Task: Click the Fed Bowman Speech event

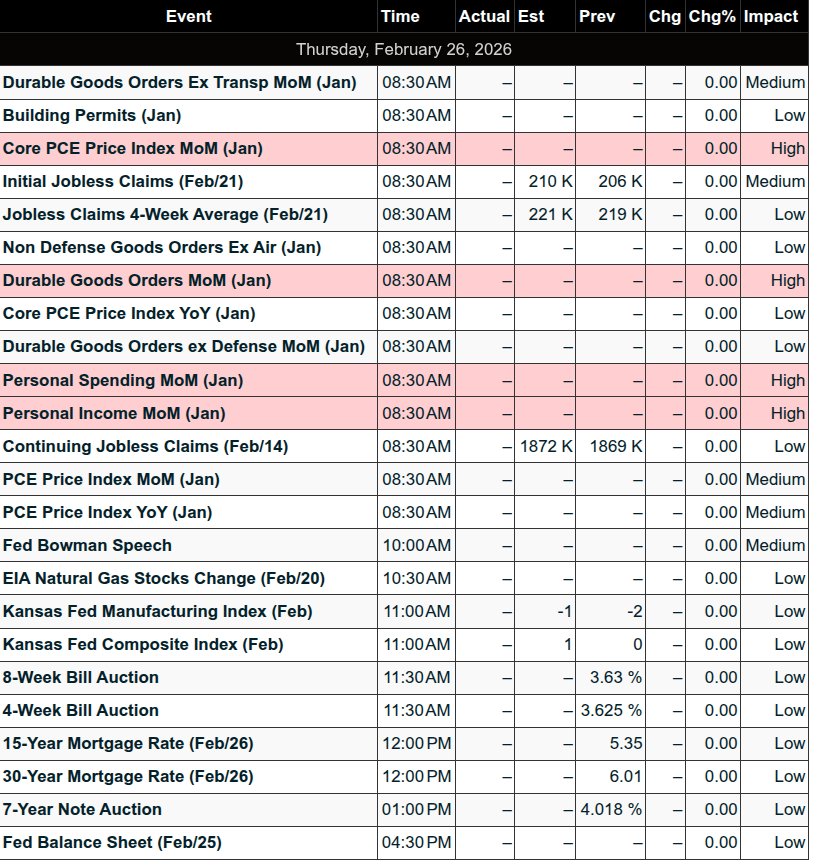Action: point(88,545)
